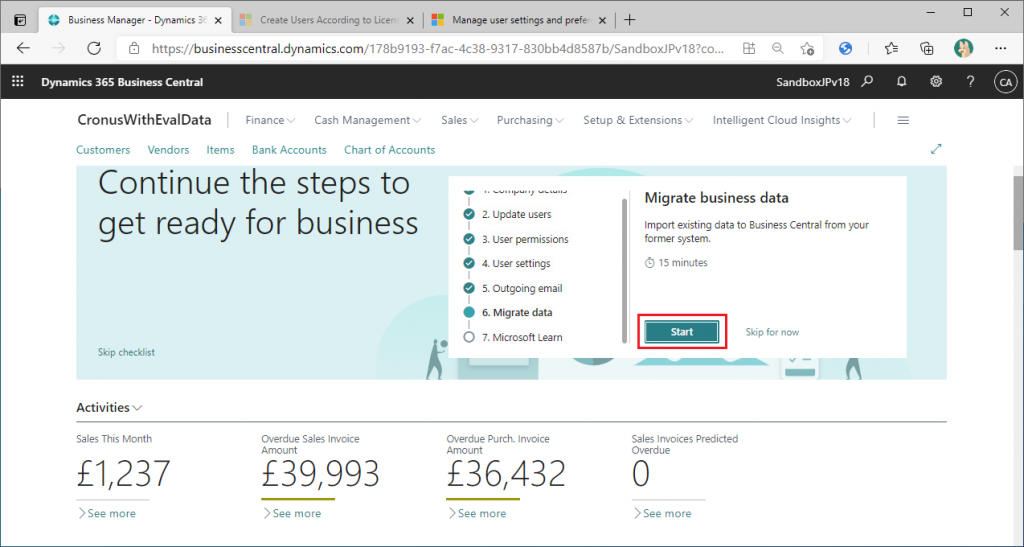Open the CA user account avatar
This screenshot has width=1024, height=547.
pos(1005,82)
